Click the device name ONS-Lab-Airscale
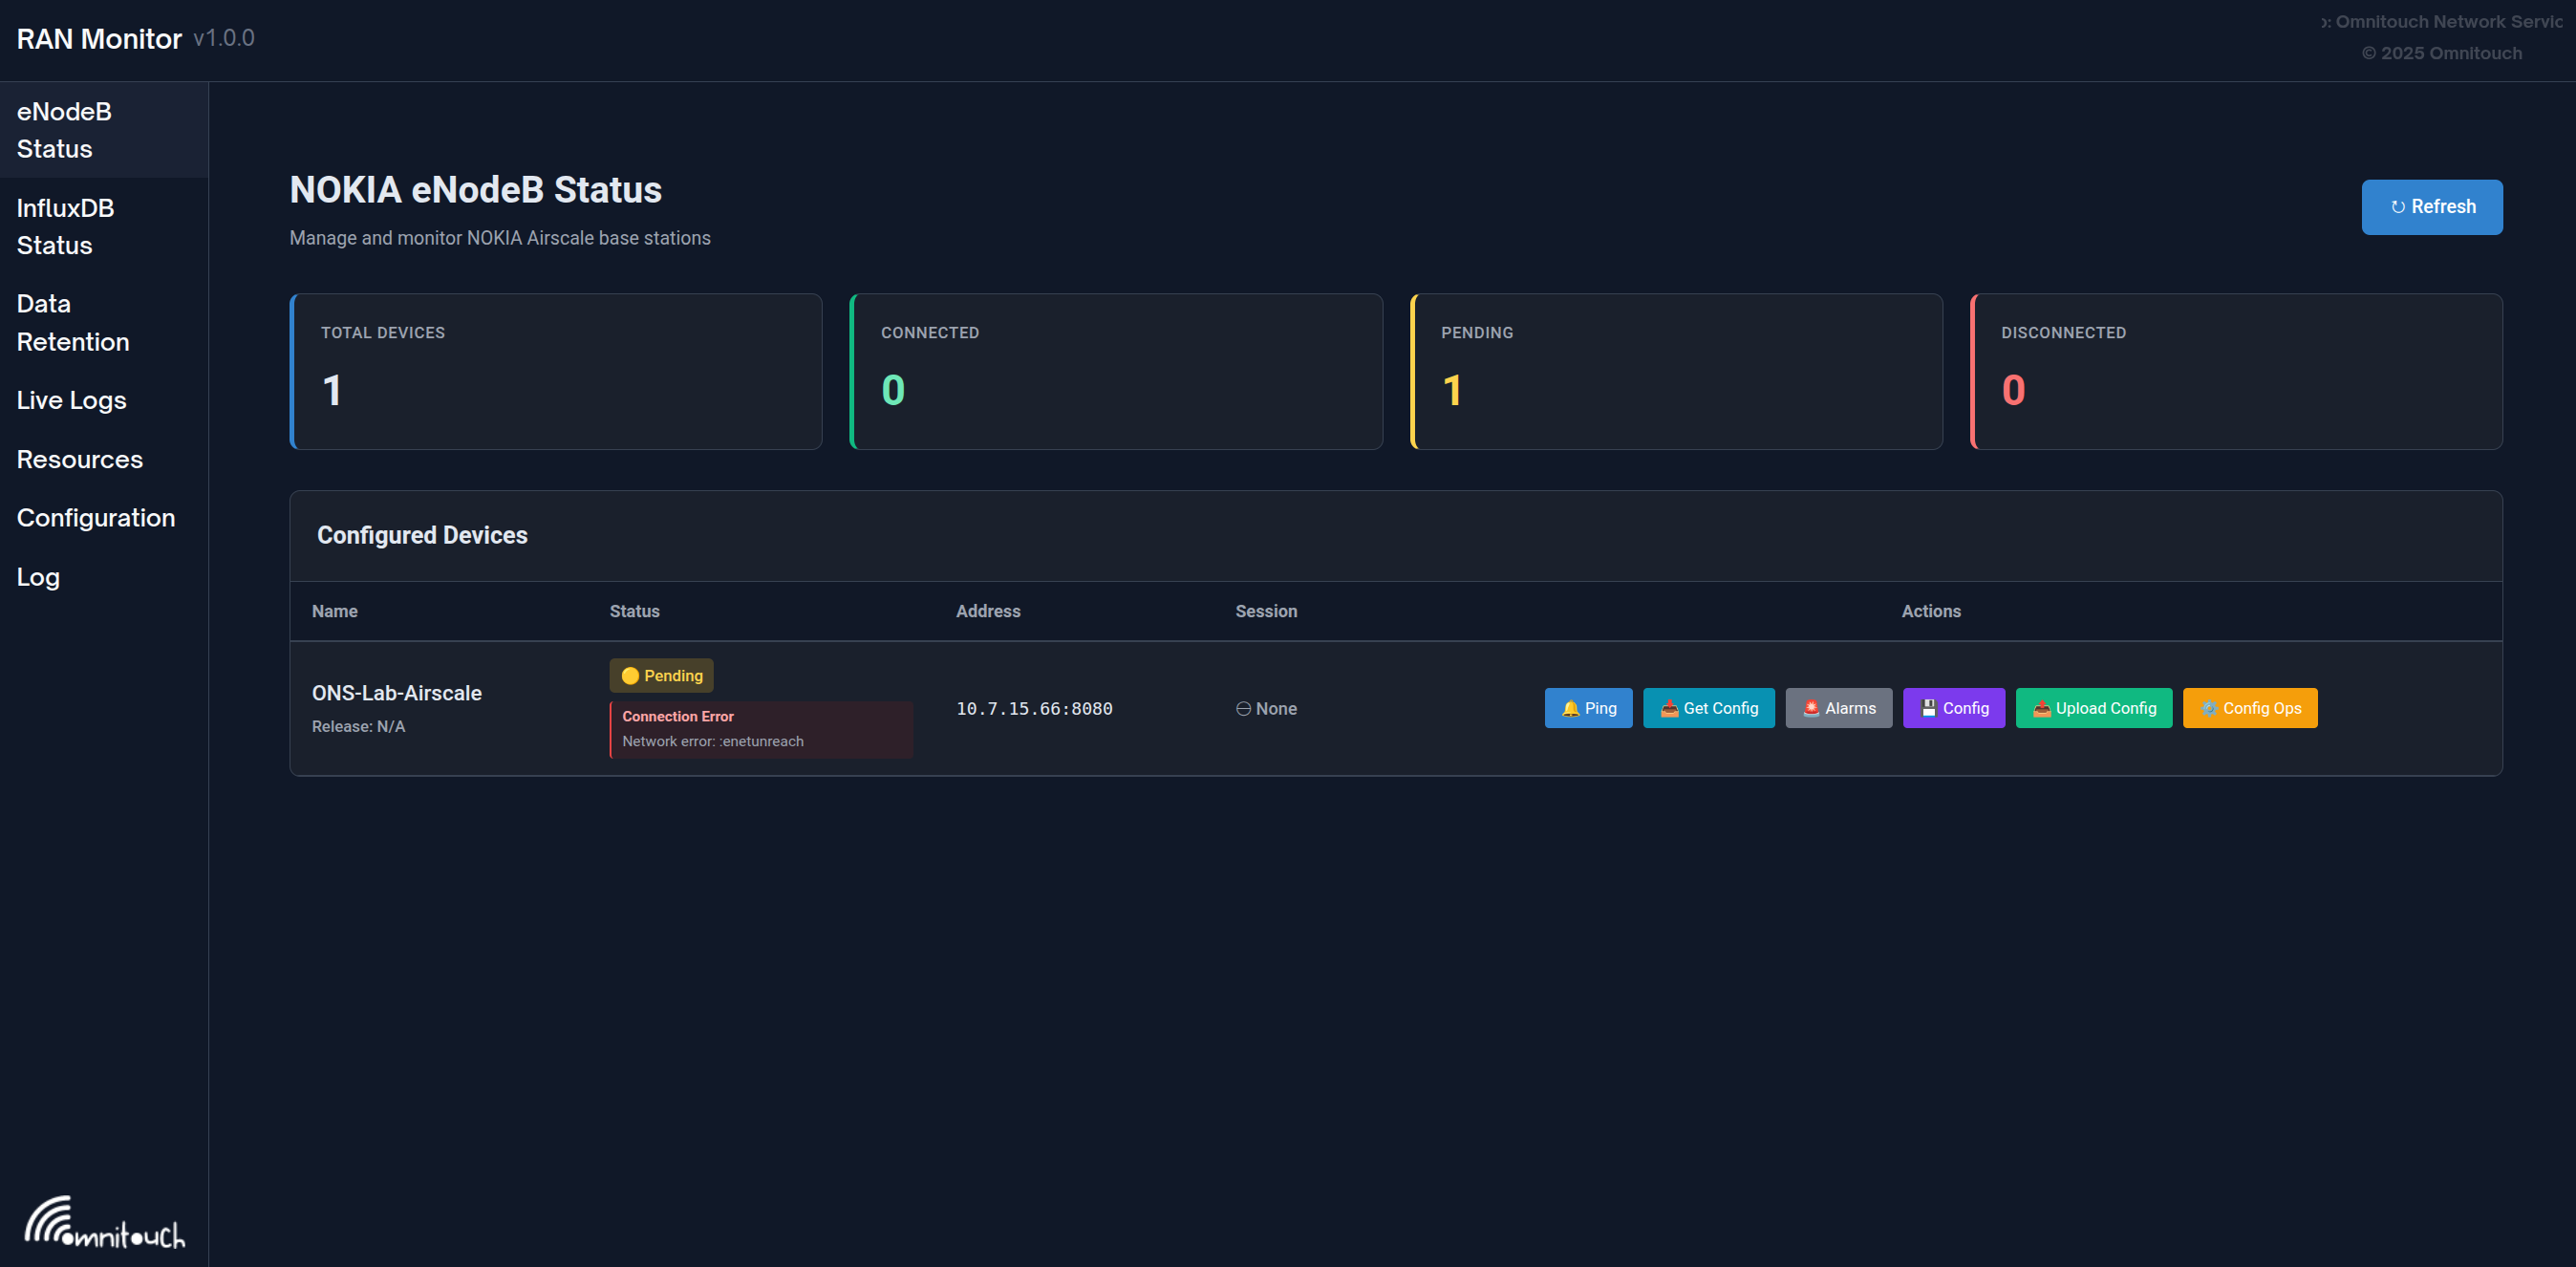Image resolution: width=2576 pixels, height=1267 pixels. [396, 693]
